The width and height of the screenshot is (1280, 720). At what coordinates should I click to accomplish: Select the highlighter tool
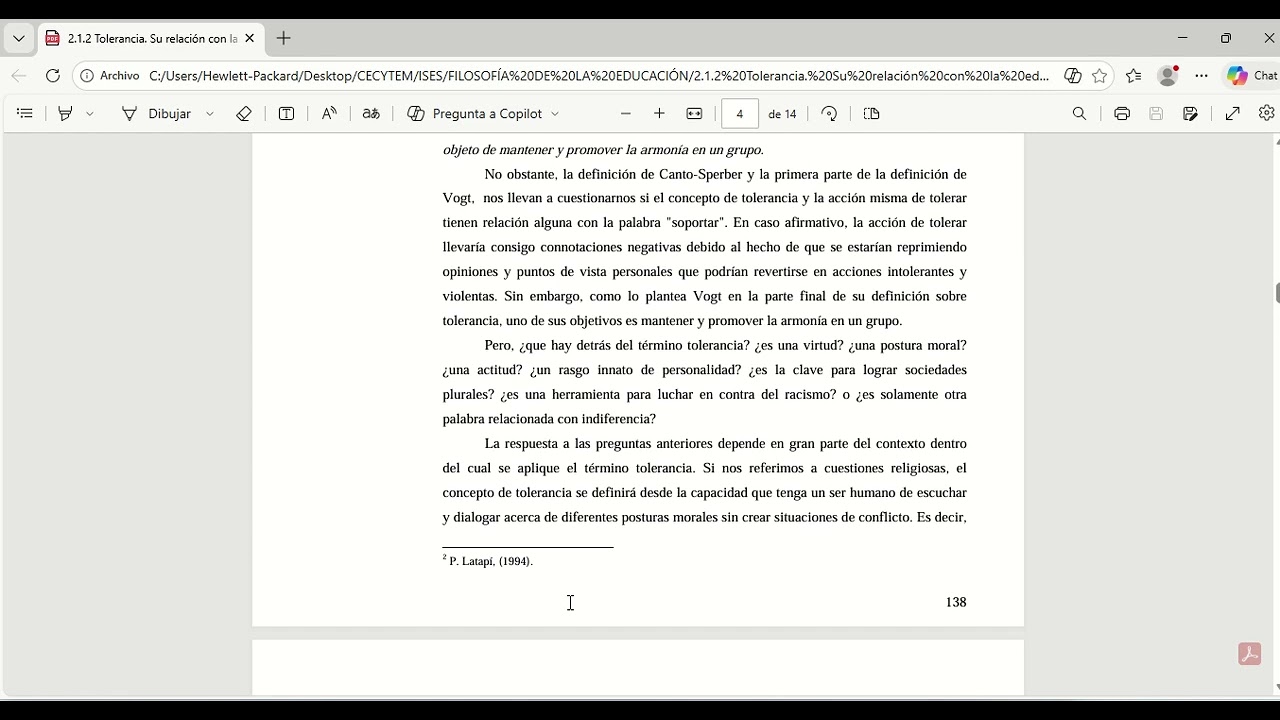pos(65,114)
